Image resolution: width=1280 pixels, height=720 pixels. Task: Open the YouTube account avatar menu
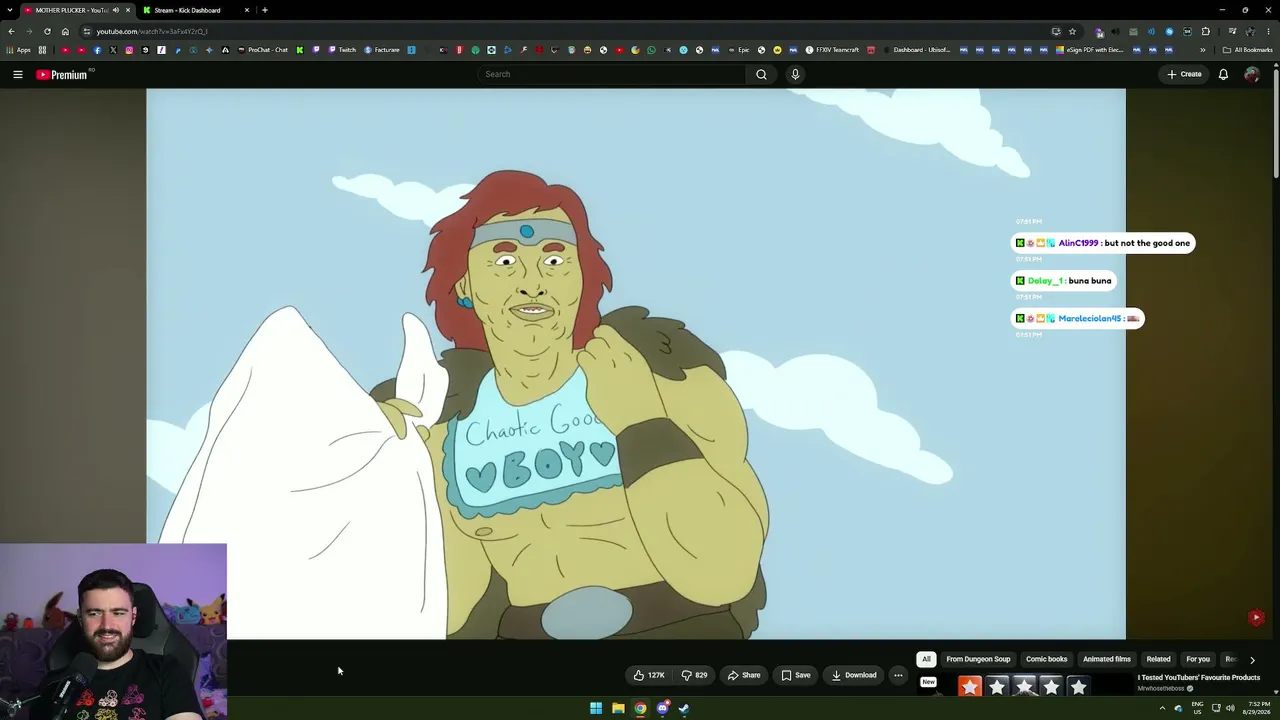pos(1251,74)
